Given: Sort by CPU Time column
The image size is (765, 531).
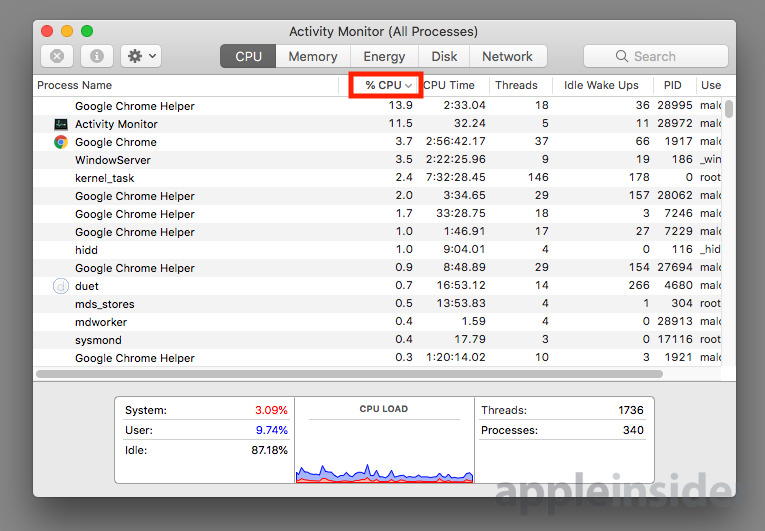Looking at the screenshot, I should click(x=455, y=85).
